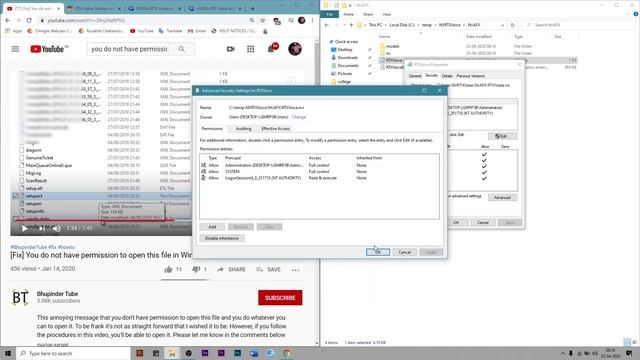The height and width of the screenshot is (360, 640).
Task: Open the Translate bookmark
Action: (x=170, y=31)
